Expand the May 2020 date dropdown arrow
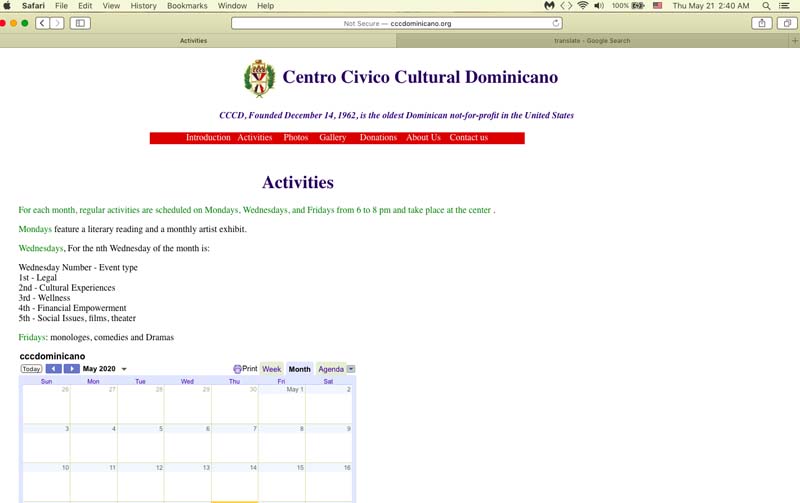Image resolution: width=800 pixels, height=503 pixels. 124,369
